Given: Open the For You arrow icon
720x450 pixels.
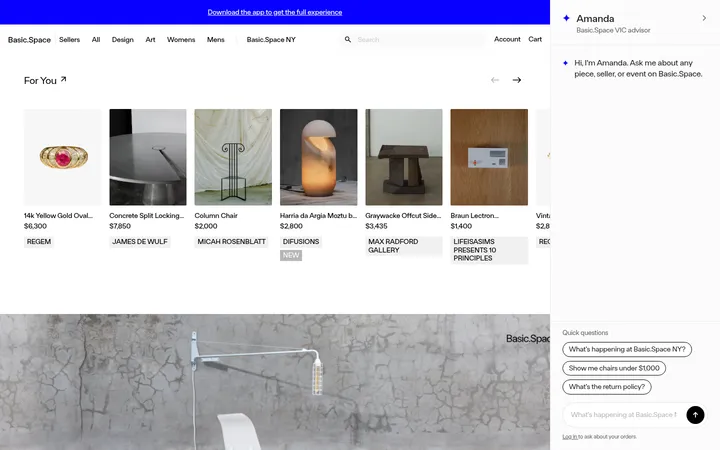Looking at the screenshot, I should click(63, 79).
